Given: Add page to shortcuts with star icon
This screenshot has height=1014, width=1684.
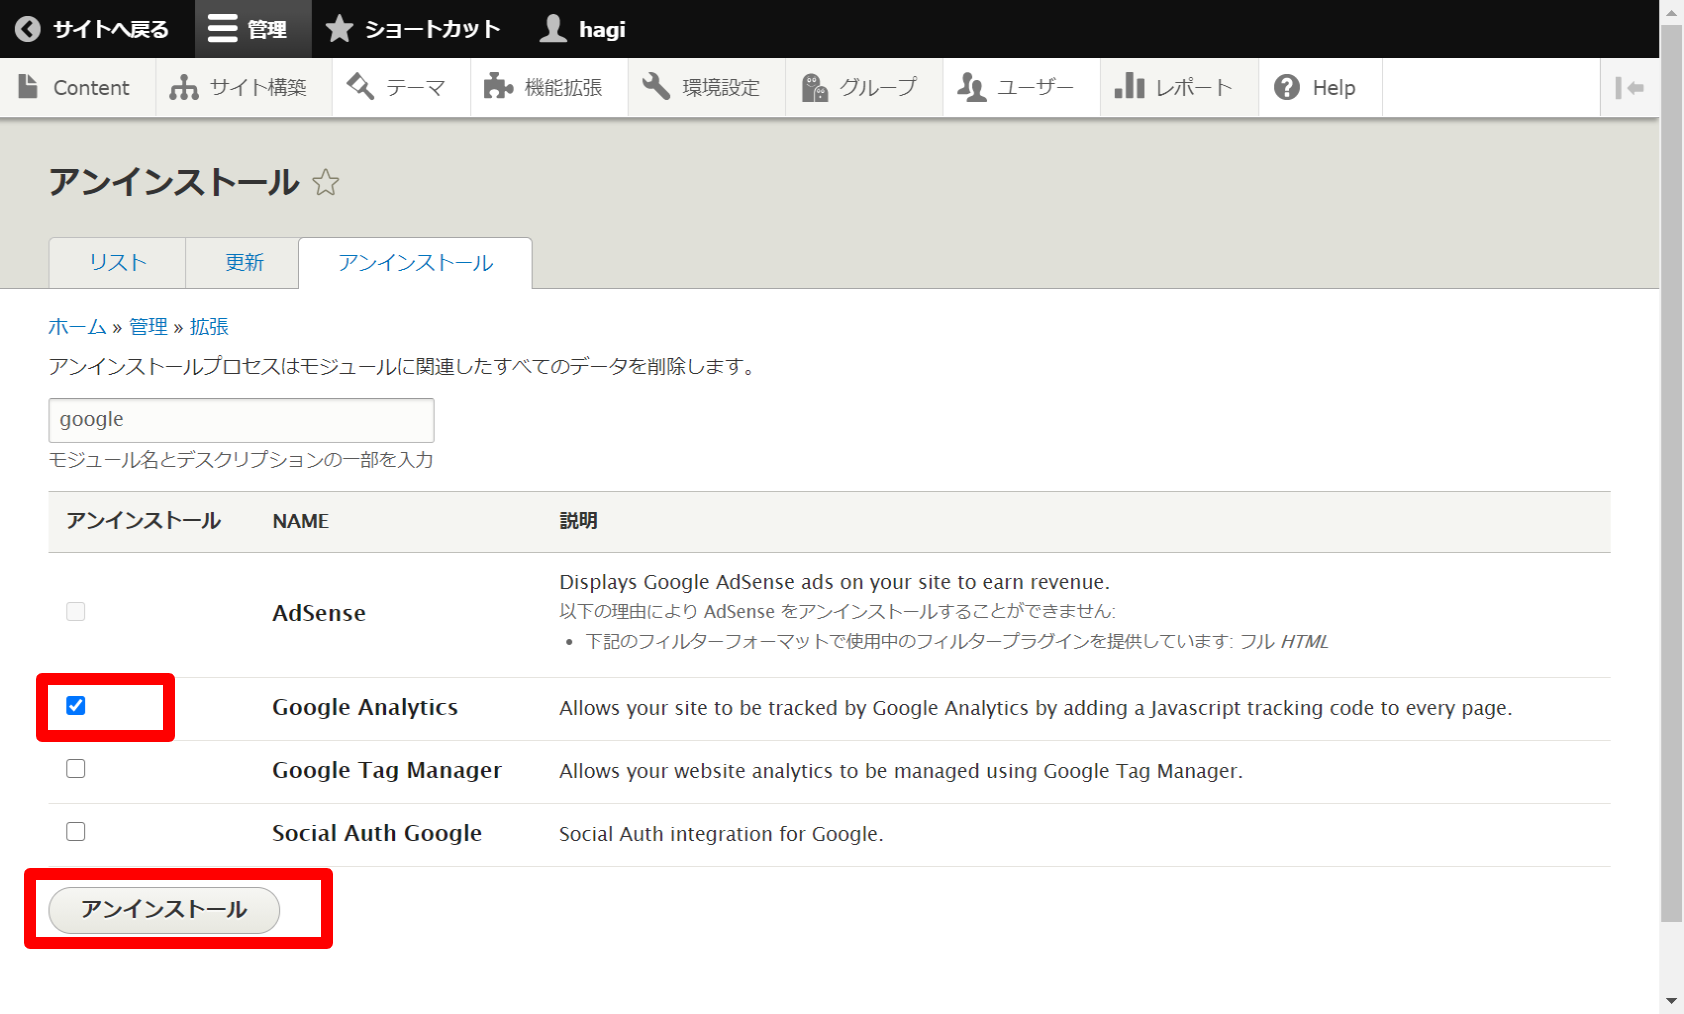Looking at the screenshot, I should coord(325,183).
